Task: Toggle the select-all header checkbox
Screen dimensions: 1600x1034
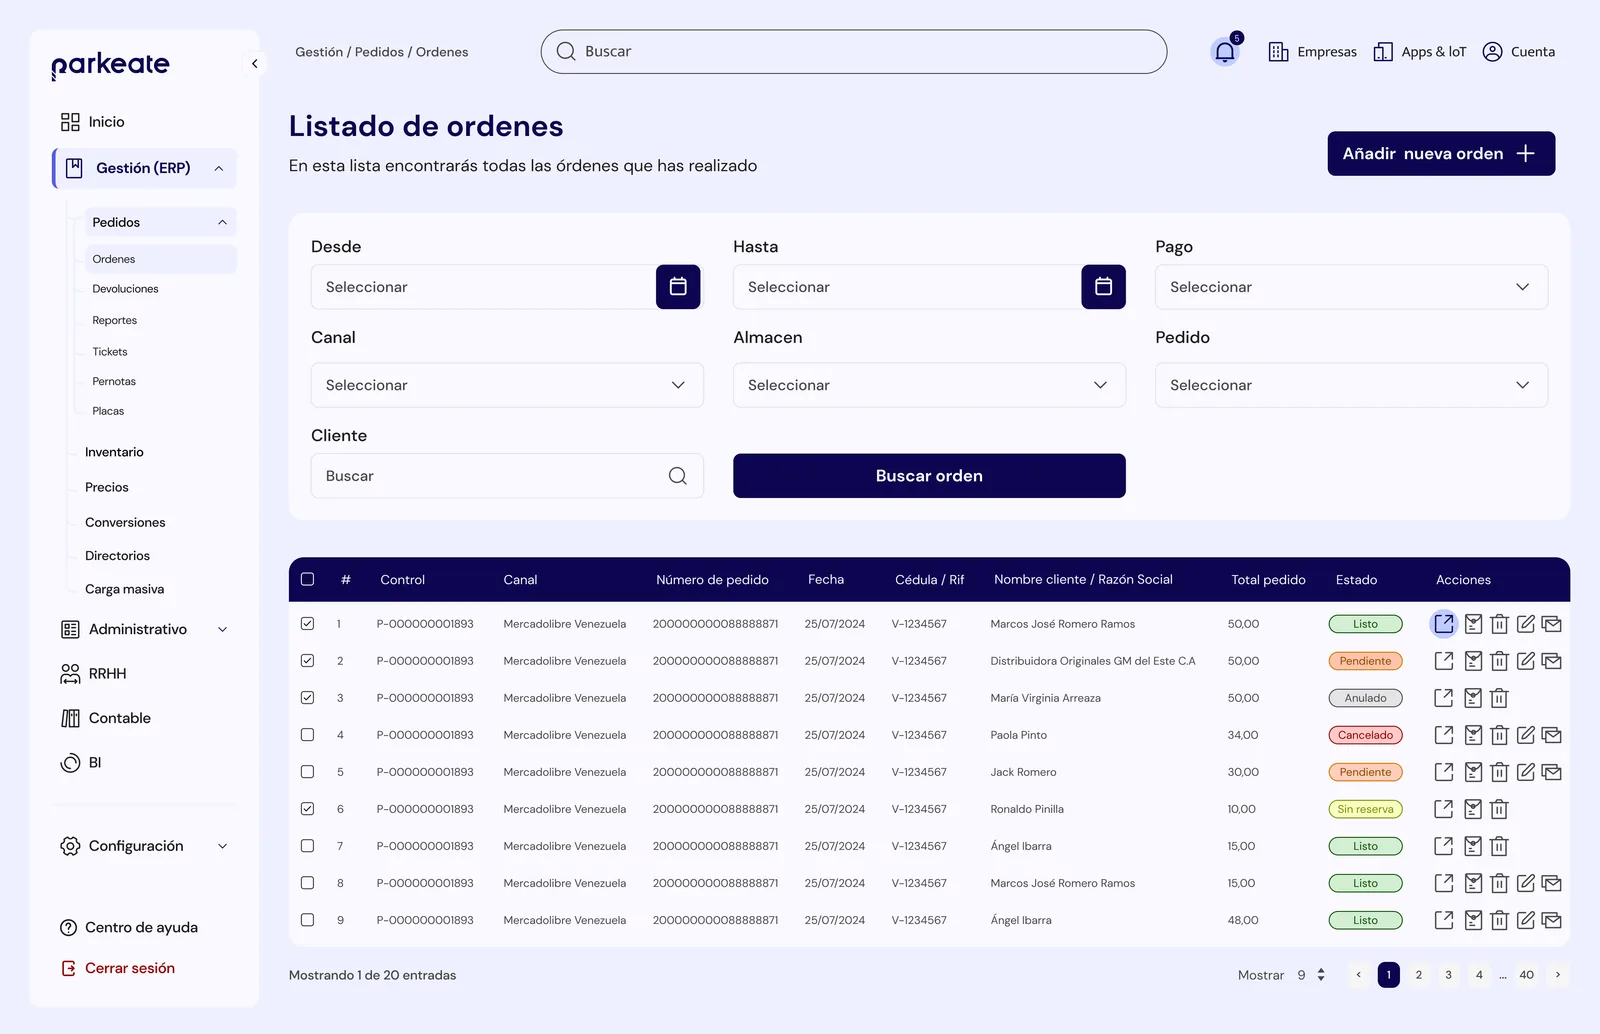Action: point(307,579)
